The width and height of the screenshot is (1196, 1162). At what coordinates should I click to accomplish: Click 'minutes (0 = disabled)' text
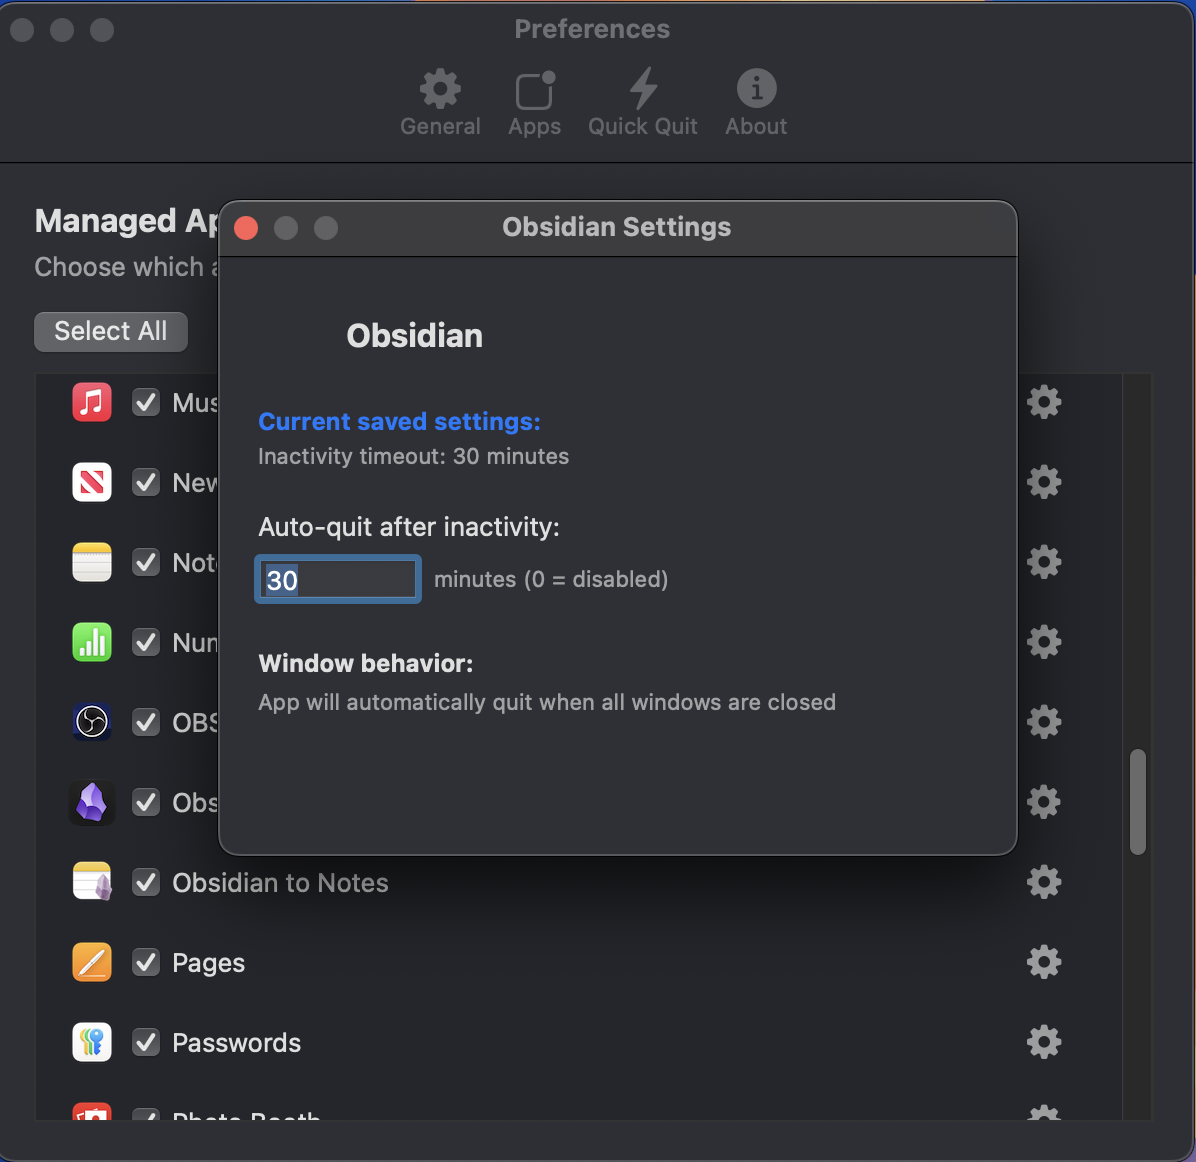[x=551, y=579]
